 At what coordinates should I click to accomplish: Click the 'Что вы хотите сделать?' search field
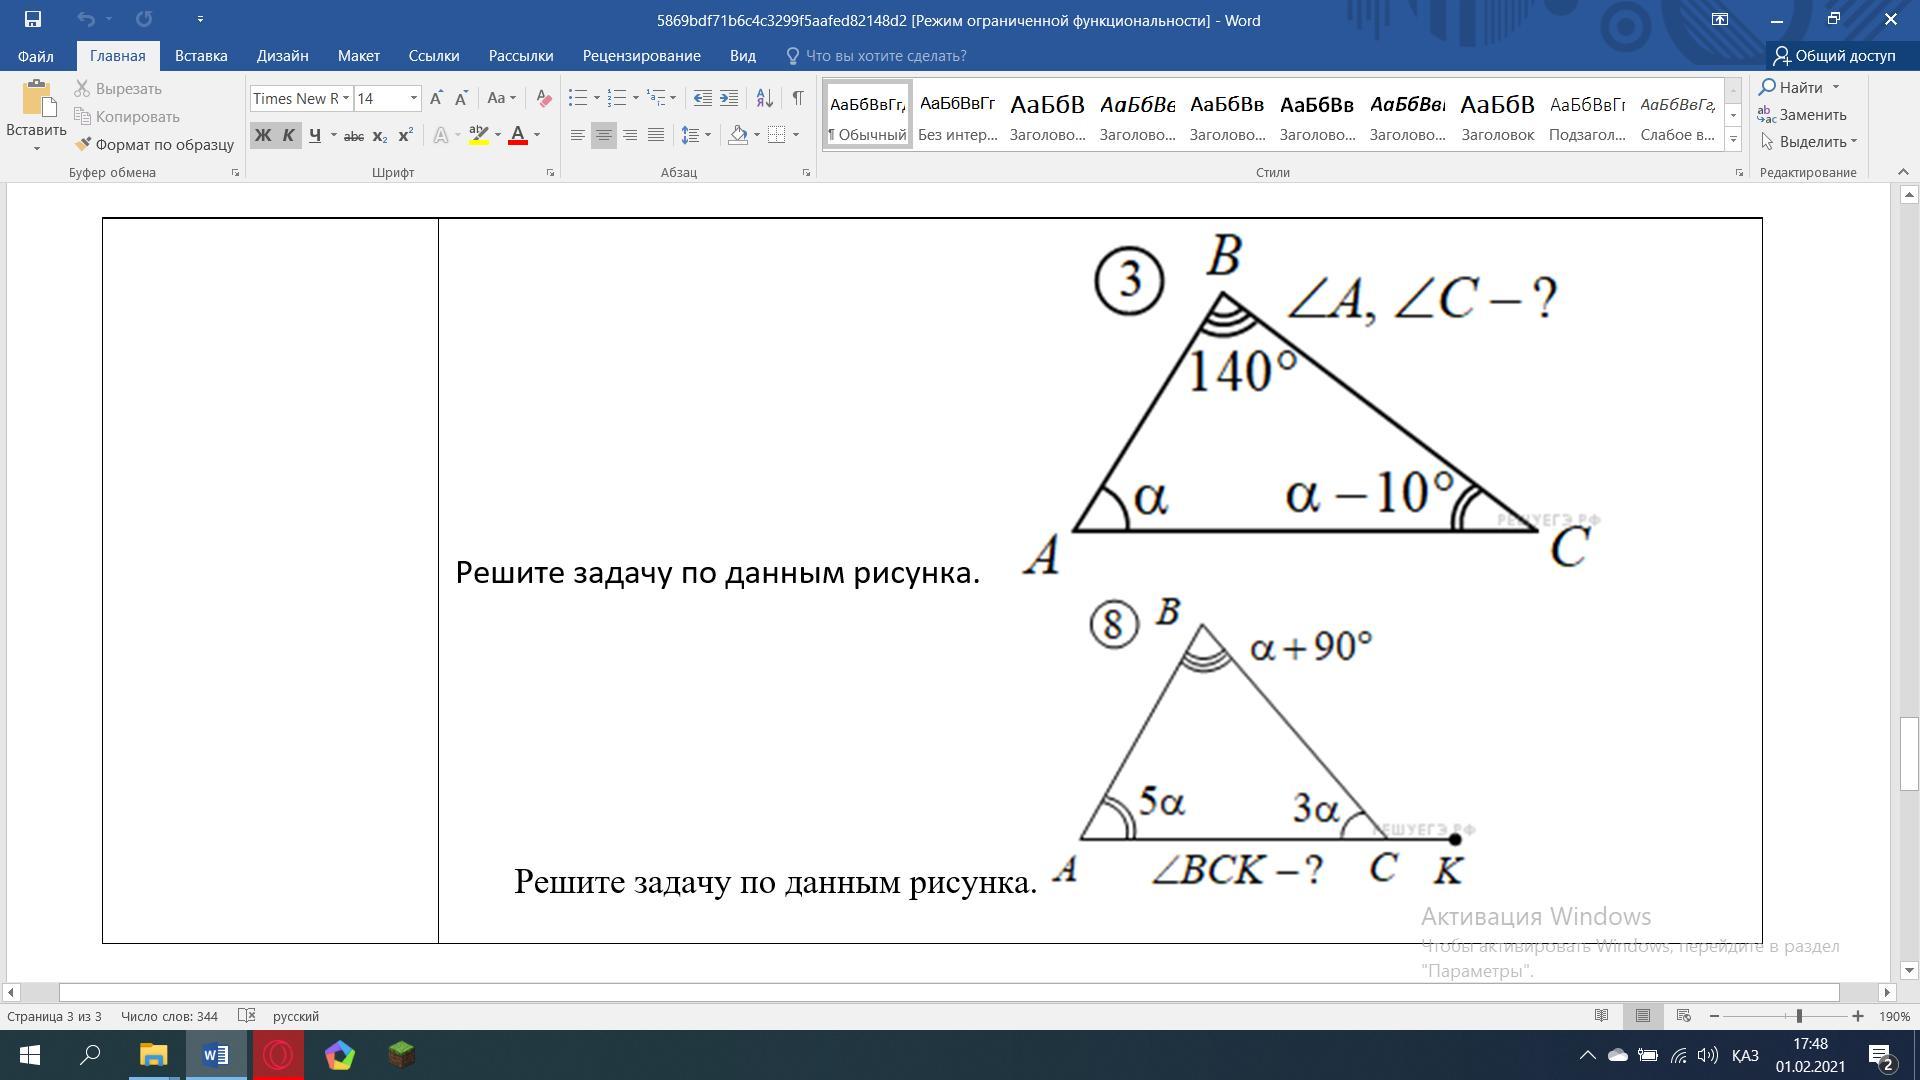click(885, 56)
